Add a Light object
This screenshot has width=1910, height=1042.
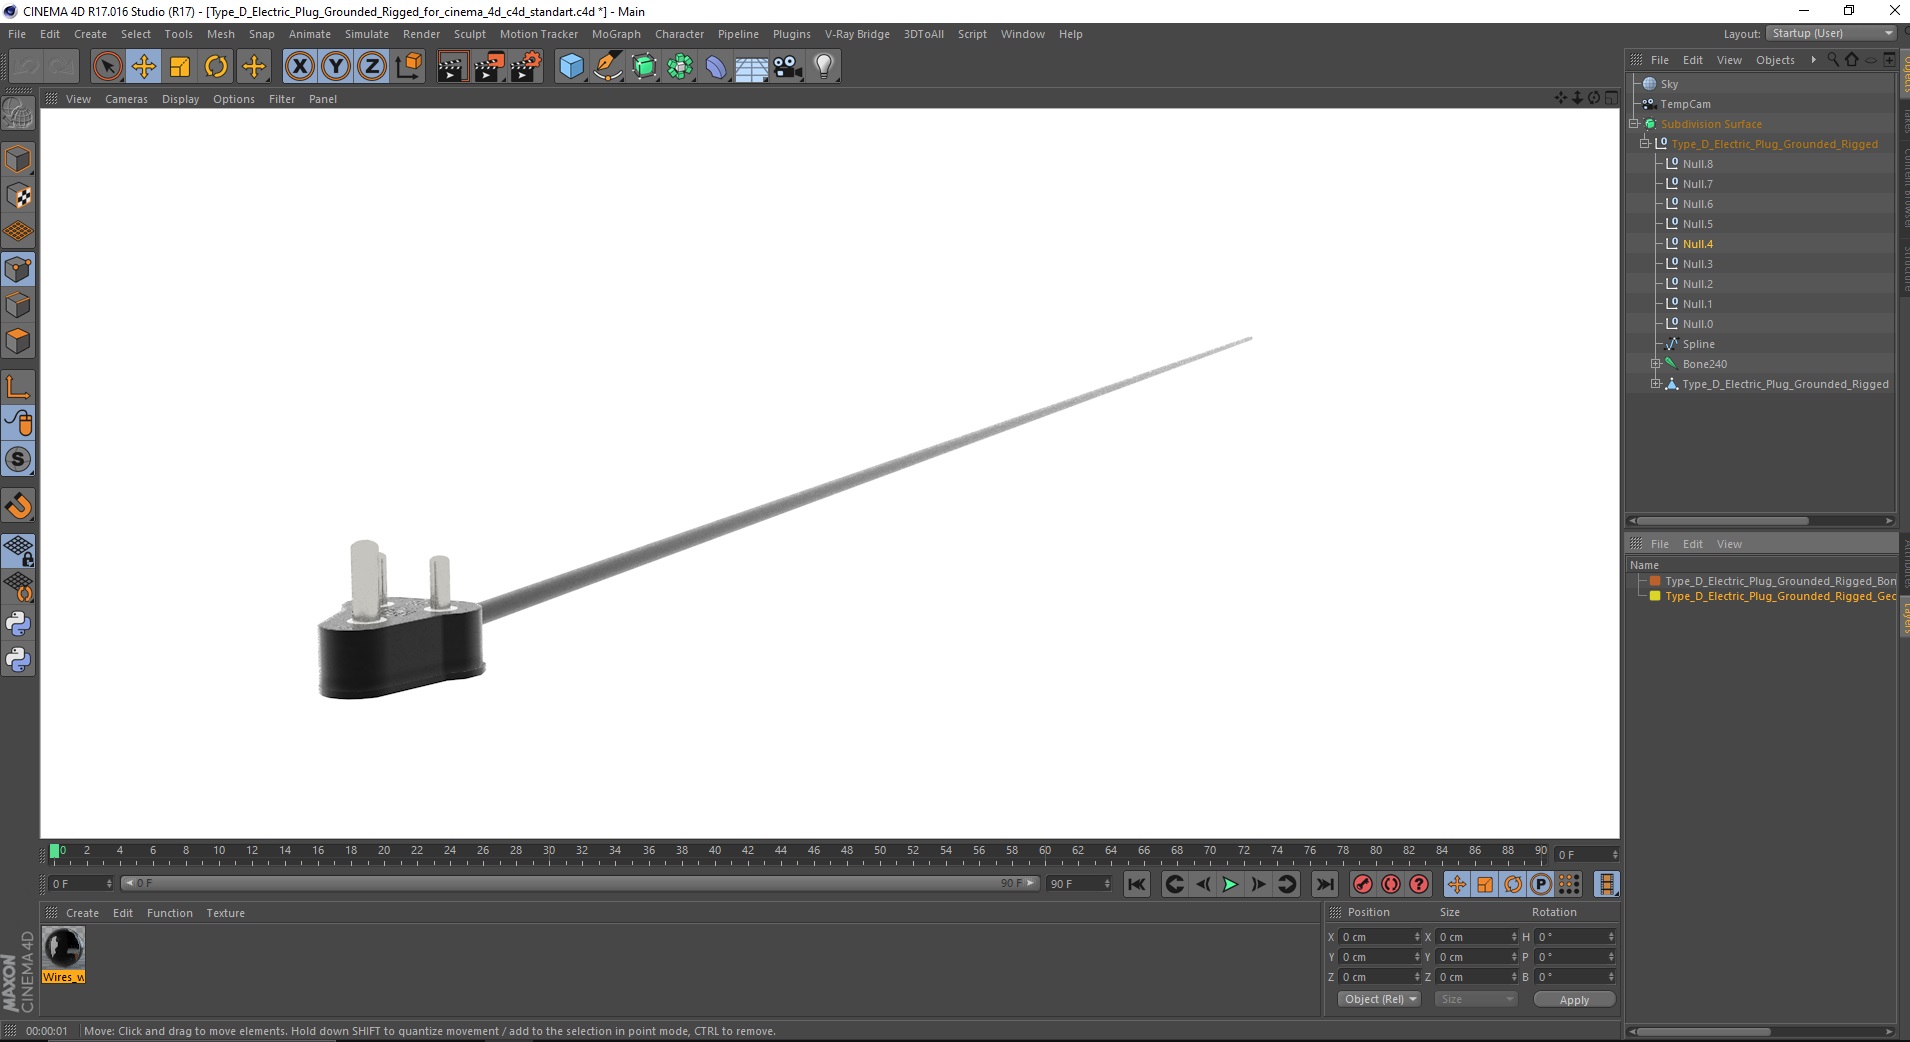click(x=824, y=67)
